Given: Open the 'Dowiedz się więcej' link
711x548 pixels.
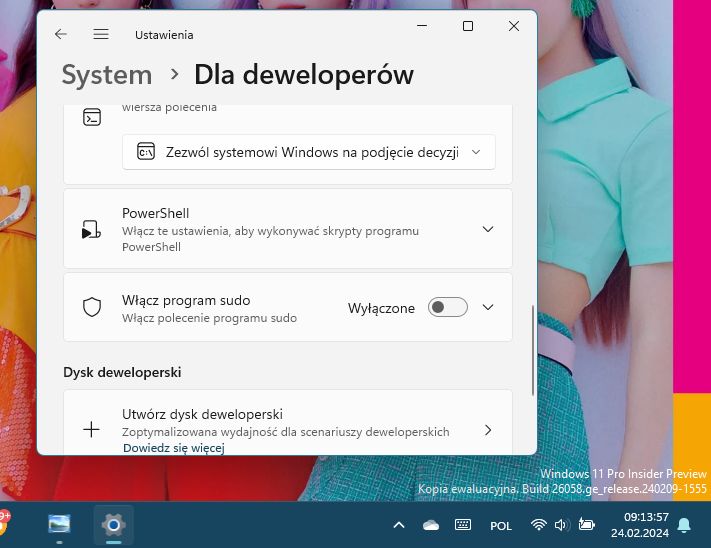Looking at the screenshot, I should click(174, 448).
